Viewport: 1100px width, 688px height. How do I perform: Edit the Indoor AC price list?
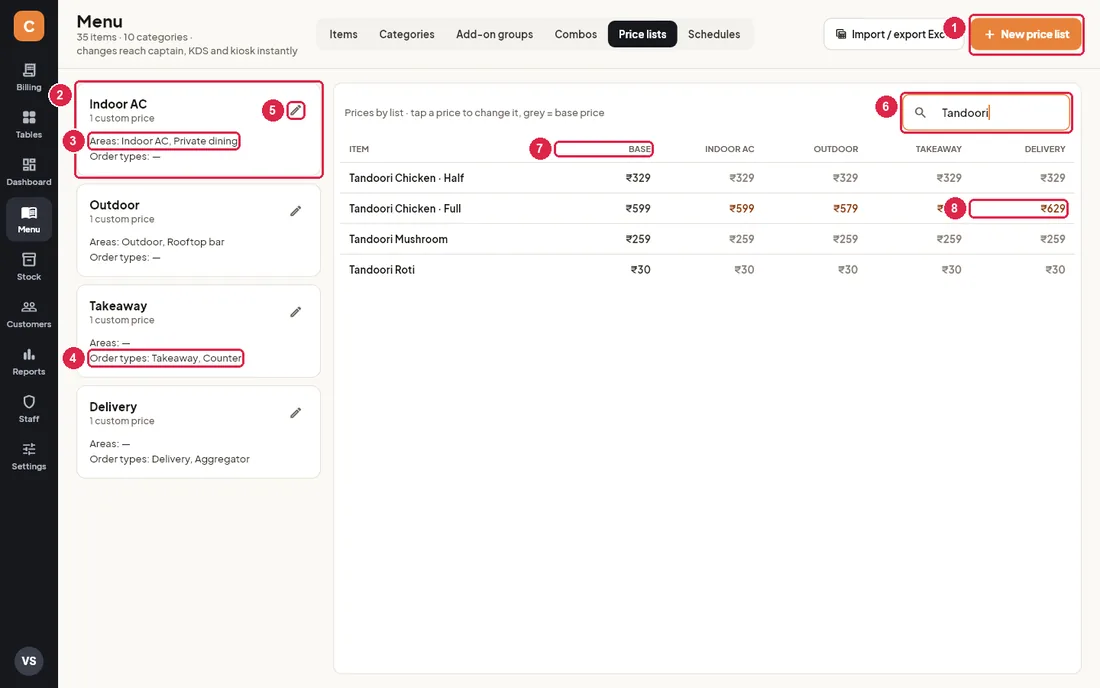[296, 110]
